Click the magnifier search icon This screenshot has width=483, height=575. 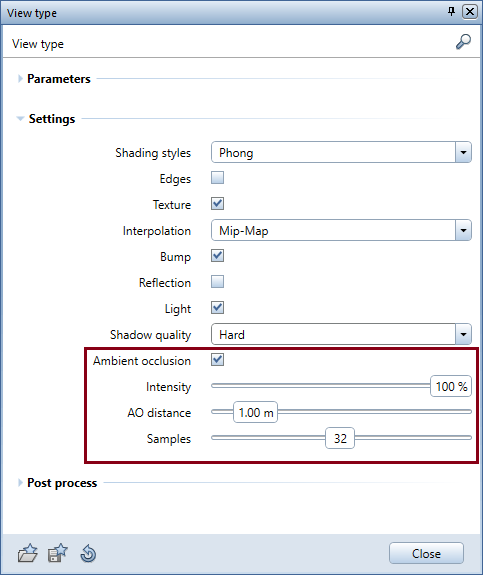click(x=463, y=42)
